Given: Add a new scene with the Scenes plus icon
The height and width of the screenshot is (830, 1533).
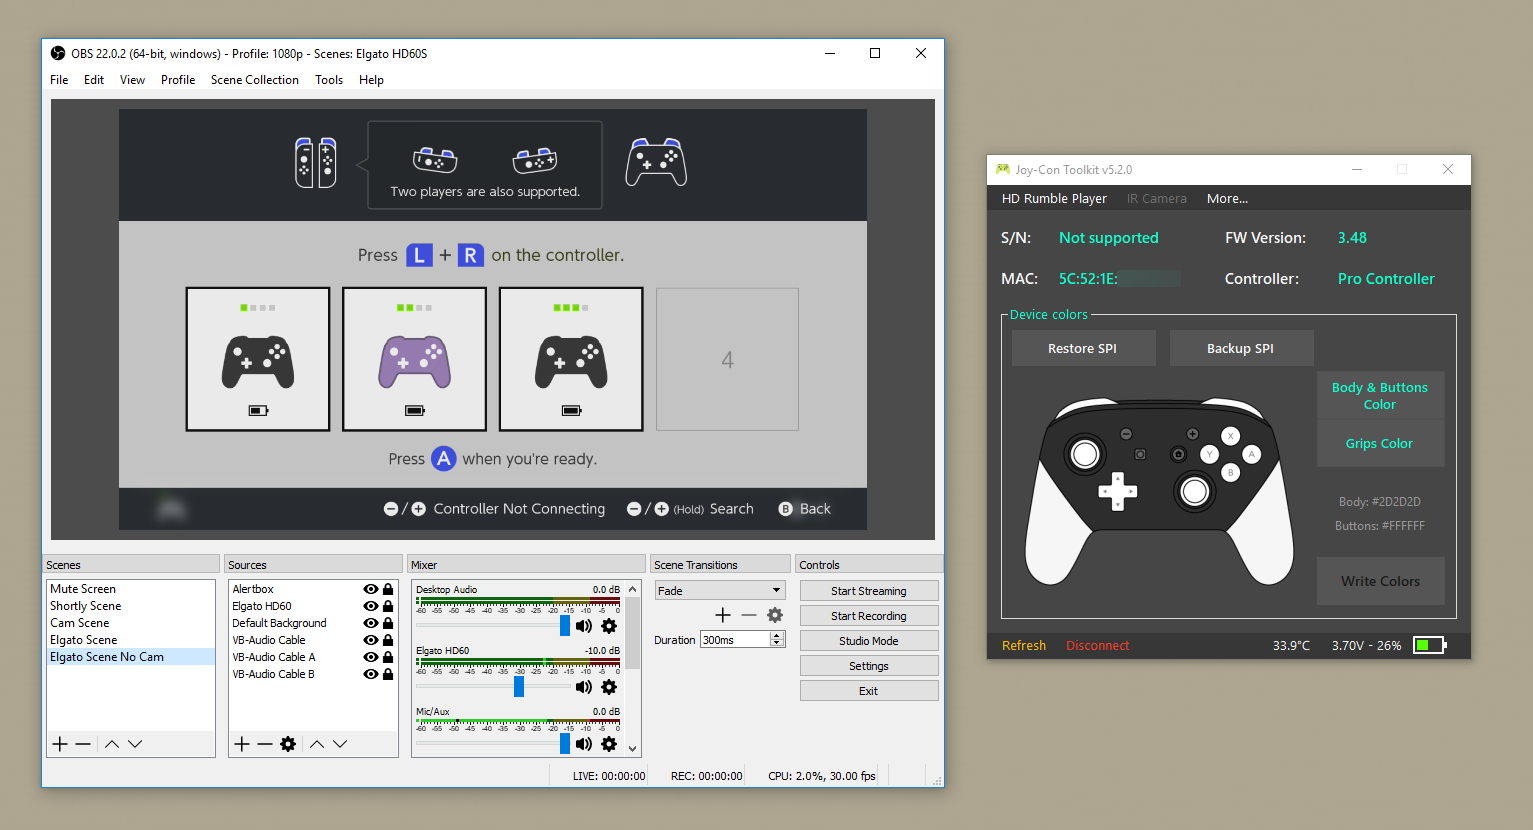Looking at the screenshot, I should 60,744.
